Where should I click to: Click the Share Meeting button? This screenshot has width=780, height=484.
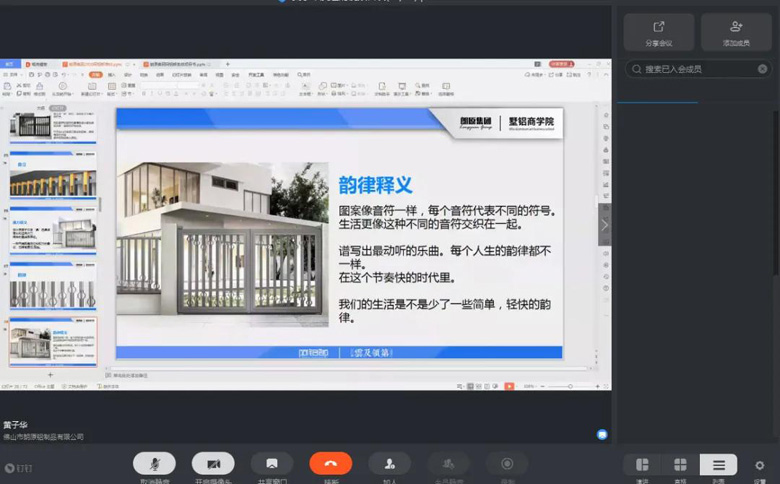tap(658, 32)
